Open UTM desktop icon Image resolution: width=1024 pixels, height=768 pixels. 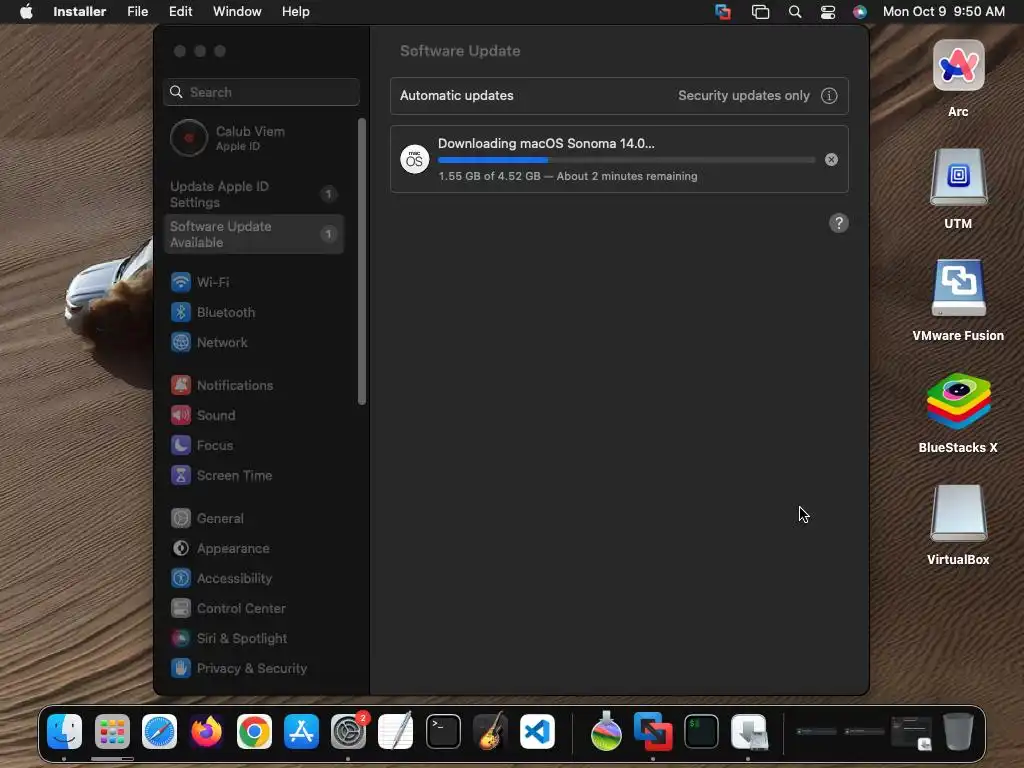coord(958,177)
